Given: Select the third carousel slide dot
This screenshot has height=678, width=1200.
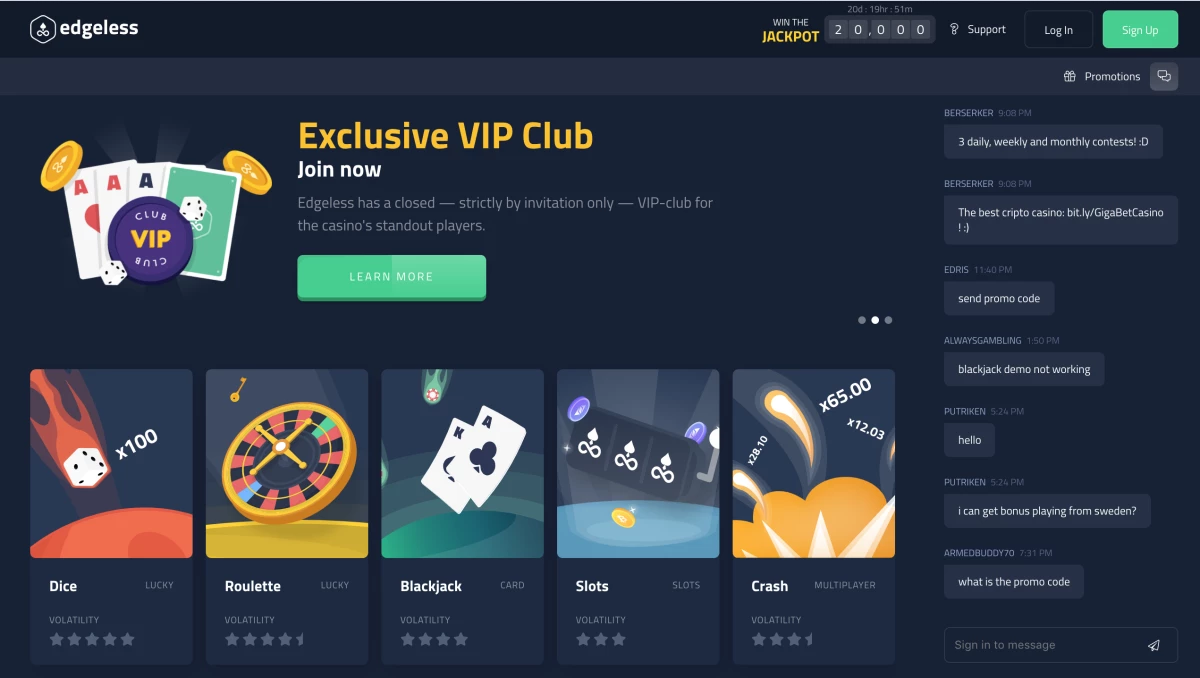Looking at the screenshot, I should [x=888, y=320].
